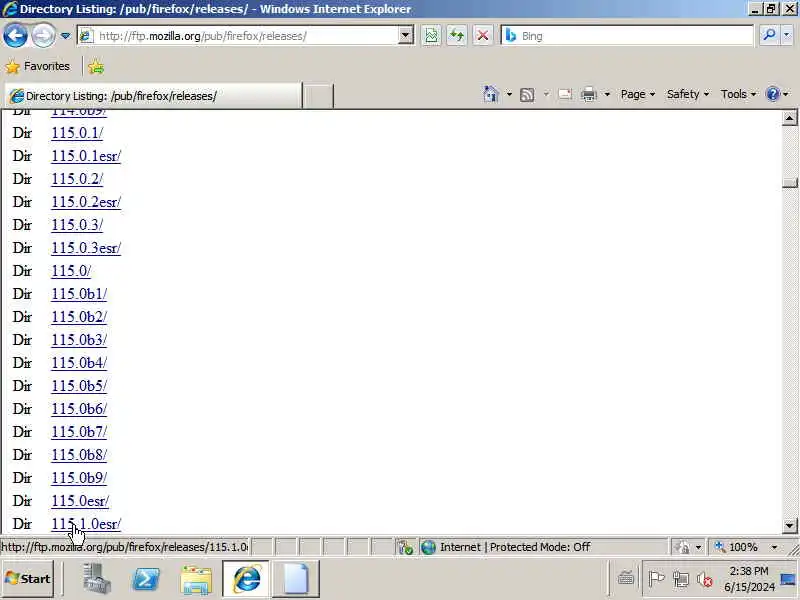Open the zoom level 100% dropdown
This screenshot has height=600, width=800.
point(774,547)
